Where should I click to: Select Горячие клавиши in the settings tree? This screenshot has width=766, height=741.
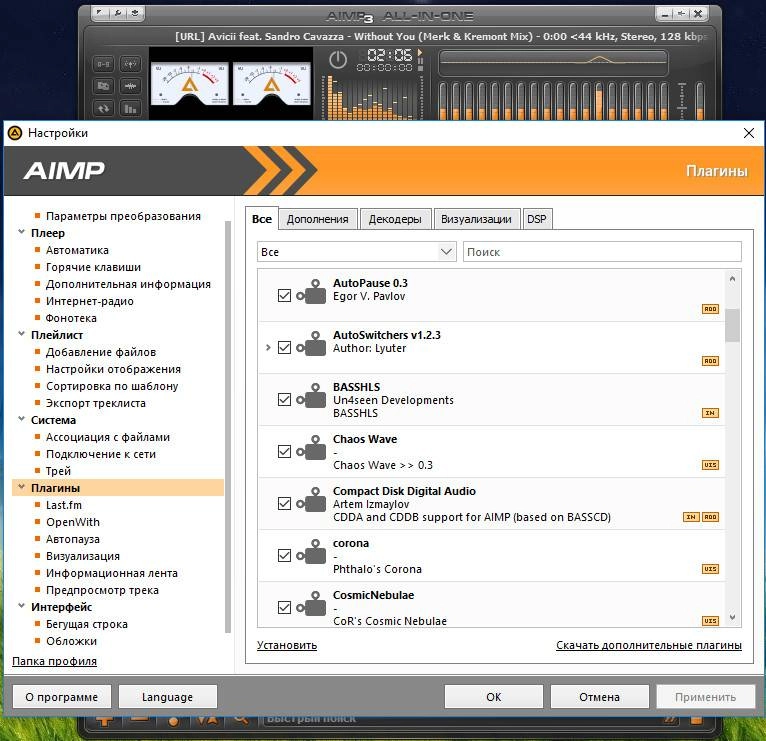tap(93, 267)
